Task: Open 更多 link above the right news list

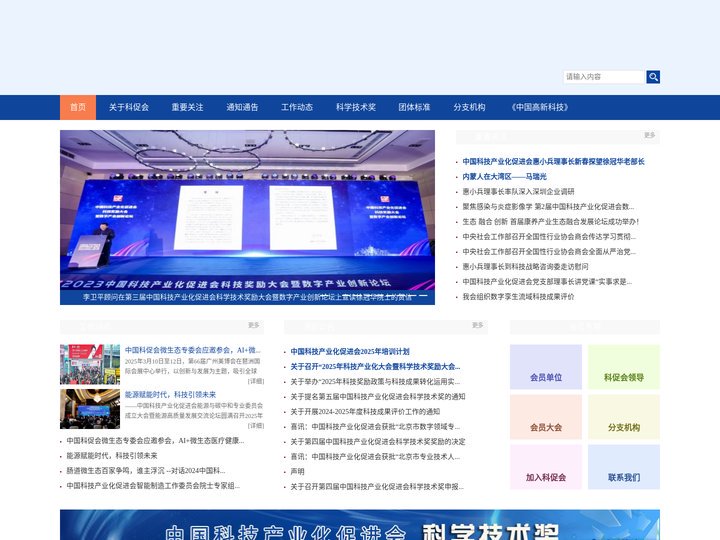Action: (x=650, y=135)
